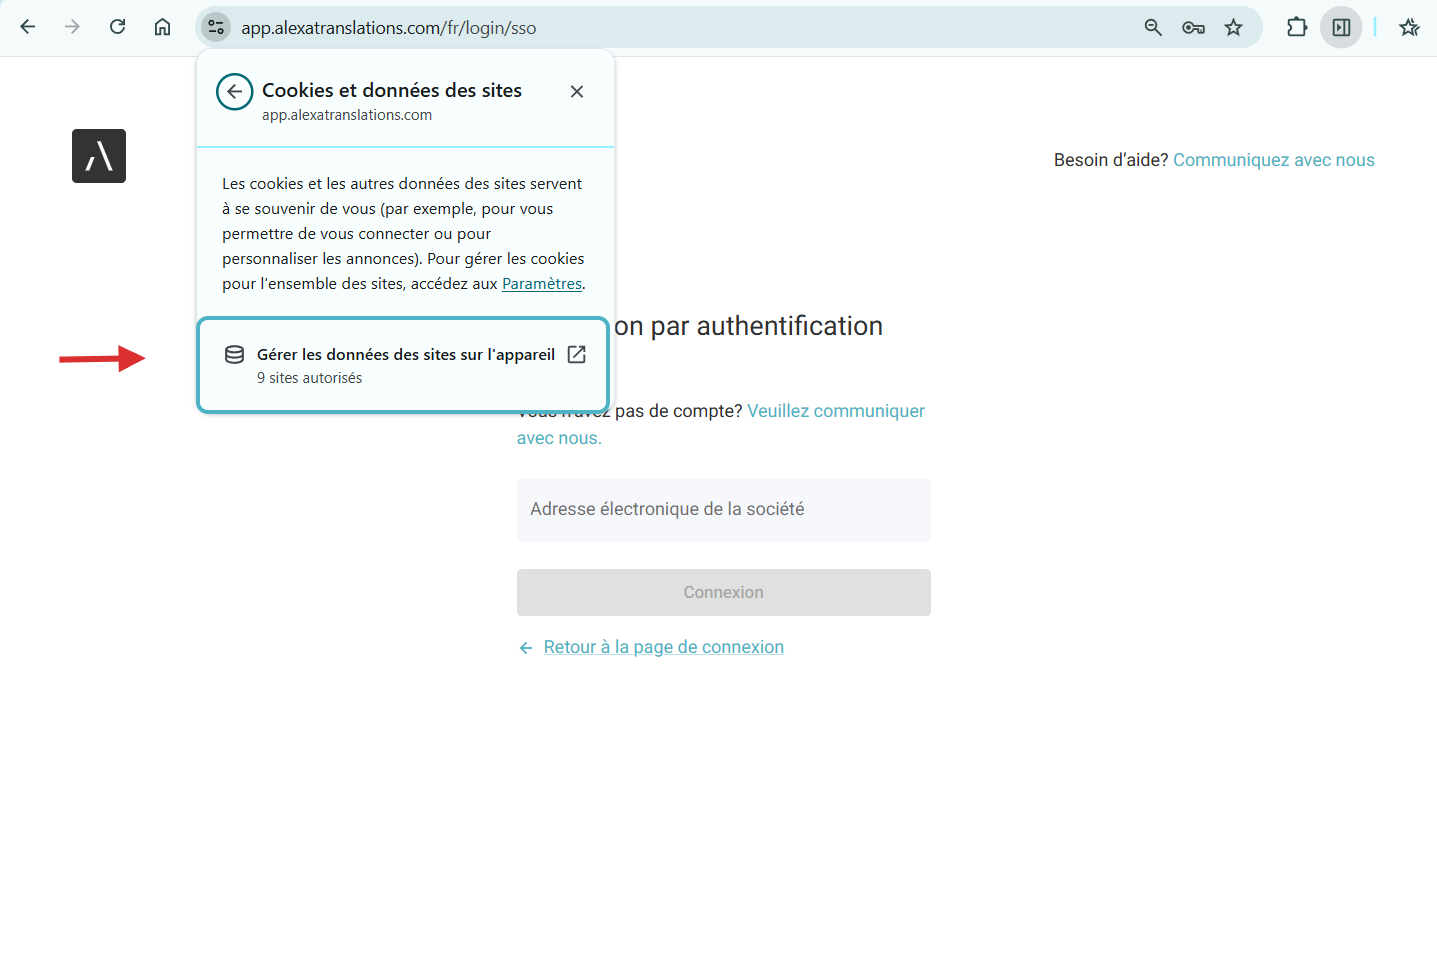Screen dimensions: 1437x962
Task: Close the cookies and site data popup
Action: [577, 92]
